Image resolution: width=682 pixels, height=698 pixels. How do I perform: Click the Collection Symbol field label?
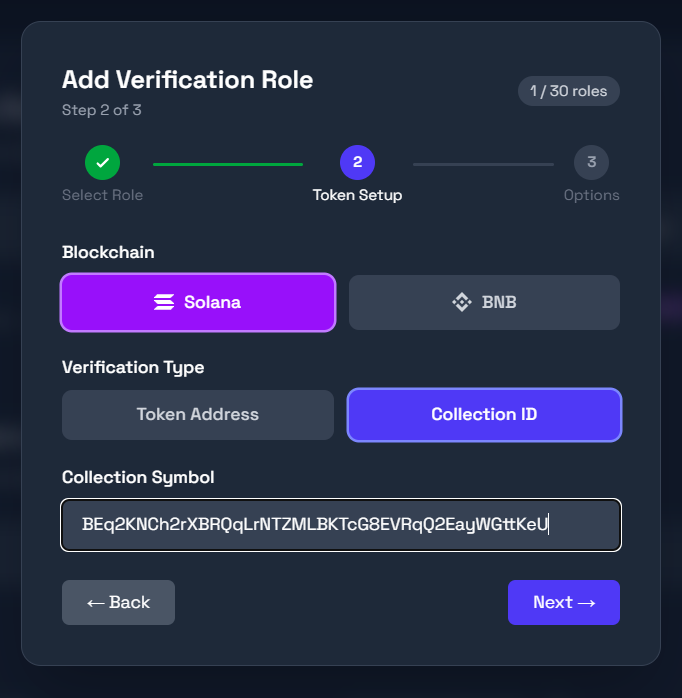(138, 477)
